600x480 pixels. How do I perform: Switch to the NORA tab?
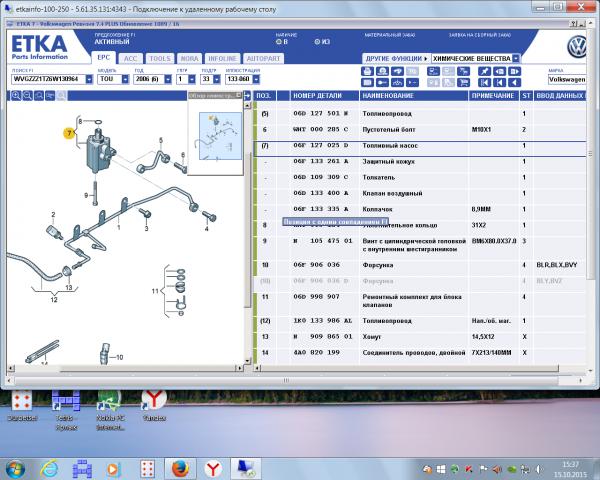coord(189,59)
